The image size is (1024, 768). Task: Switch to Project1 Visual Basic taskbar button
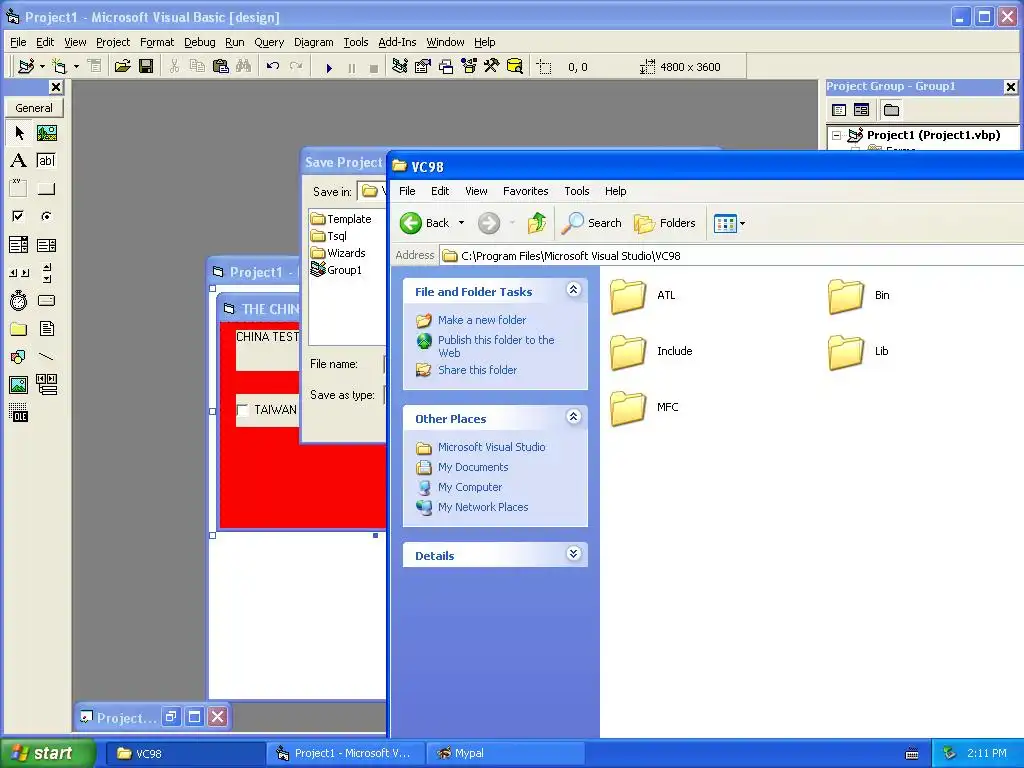[x=345, y=754]
